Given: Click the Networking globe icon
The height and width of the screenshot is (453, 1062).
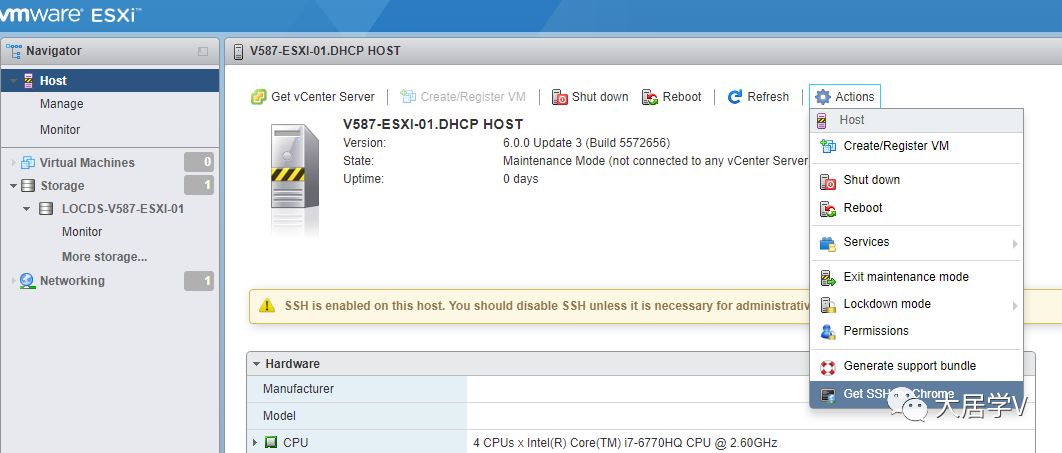Looking at the screenshot, I should tap(28, 280).
